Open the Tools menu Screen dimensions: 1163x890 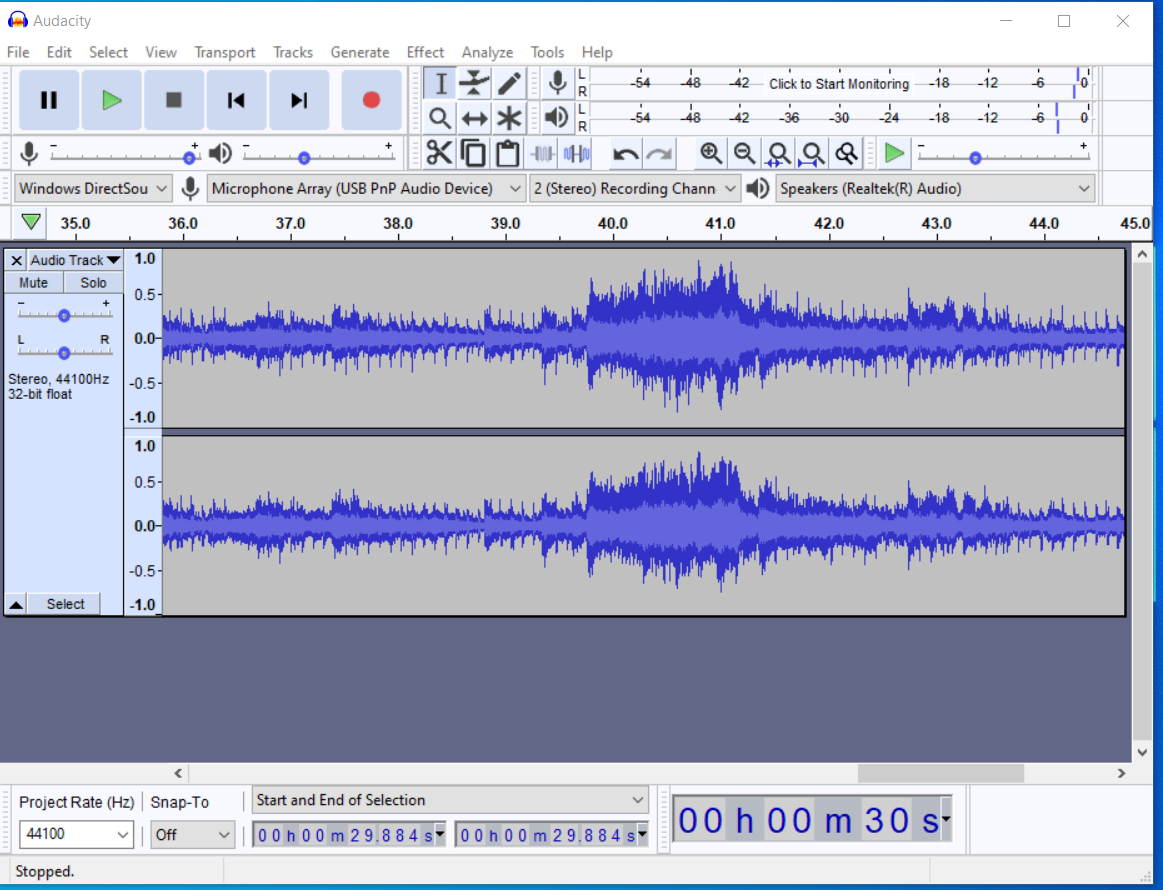point(547,52)
